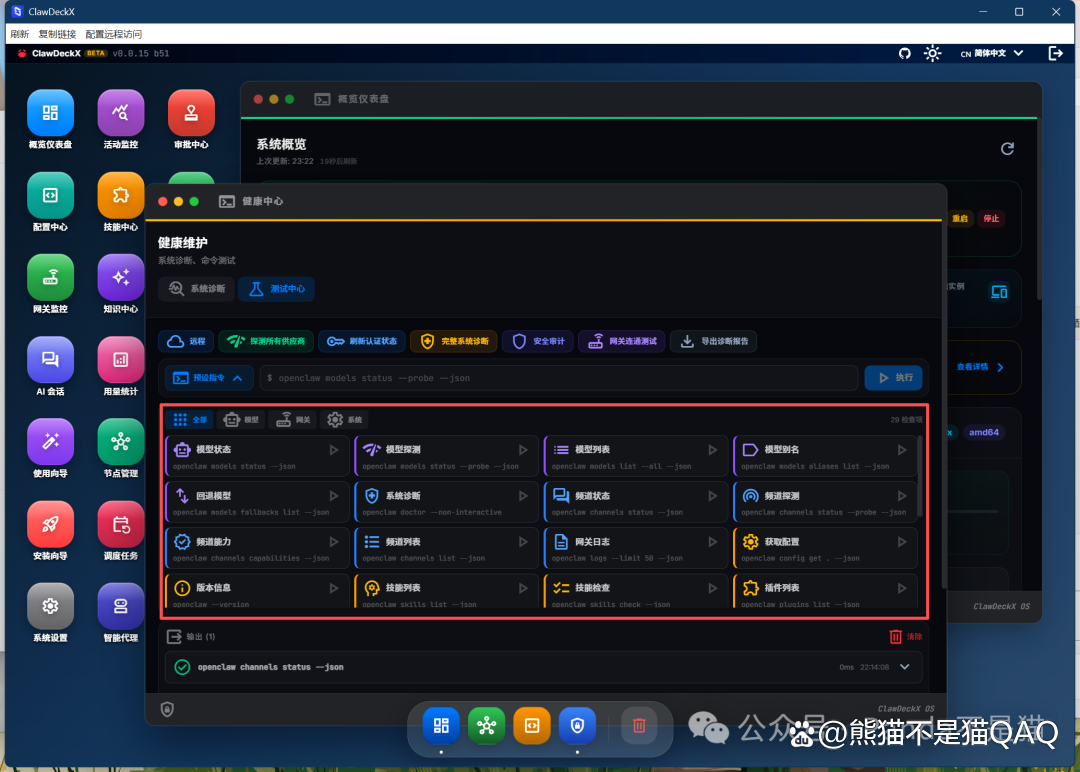
Task: Open the 简体中文 language dropdown
Action: click(991, 53)
